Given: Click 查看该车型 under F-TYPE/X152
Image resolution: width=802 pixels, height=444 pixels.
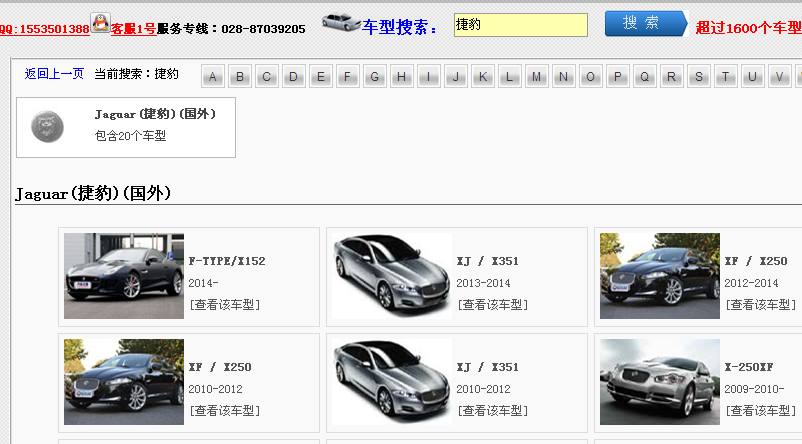Looking at the screenshot, I should pos(225,305).
